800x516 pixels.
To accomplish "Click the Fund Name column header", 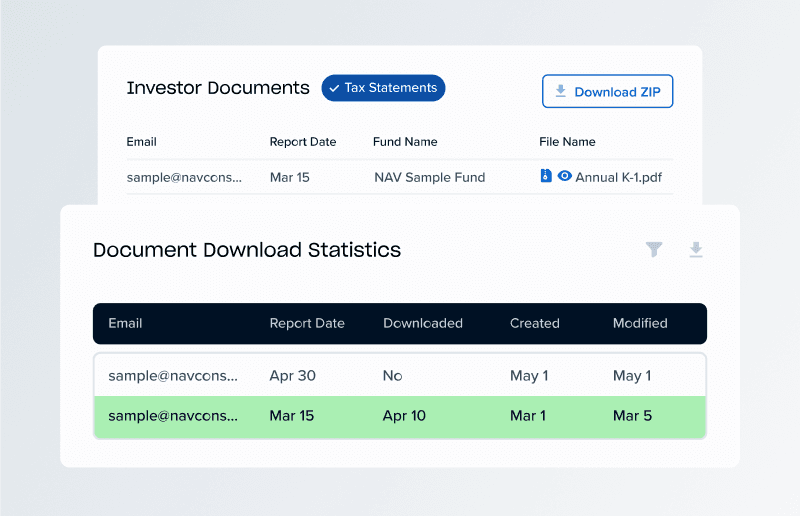I will tap(405, 141).
